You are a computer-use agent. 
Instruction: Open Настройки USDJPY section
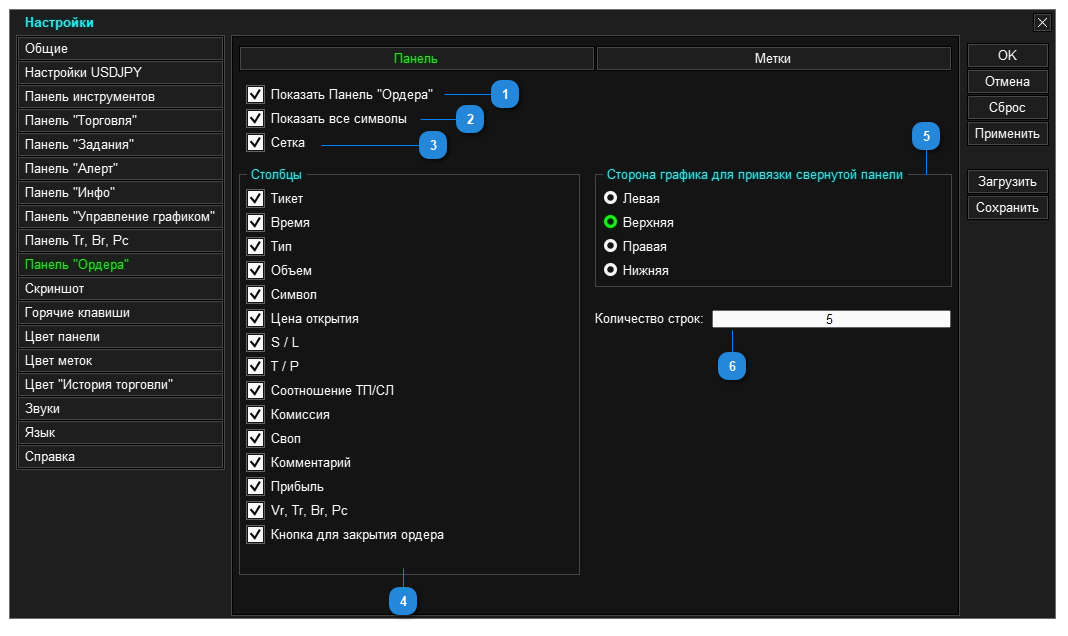pos(121,72)
